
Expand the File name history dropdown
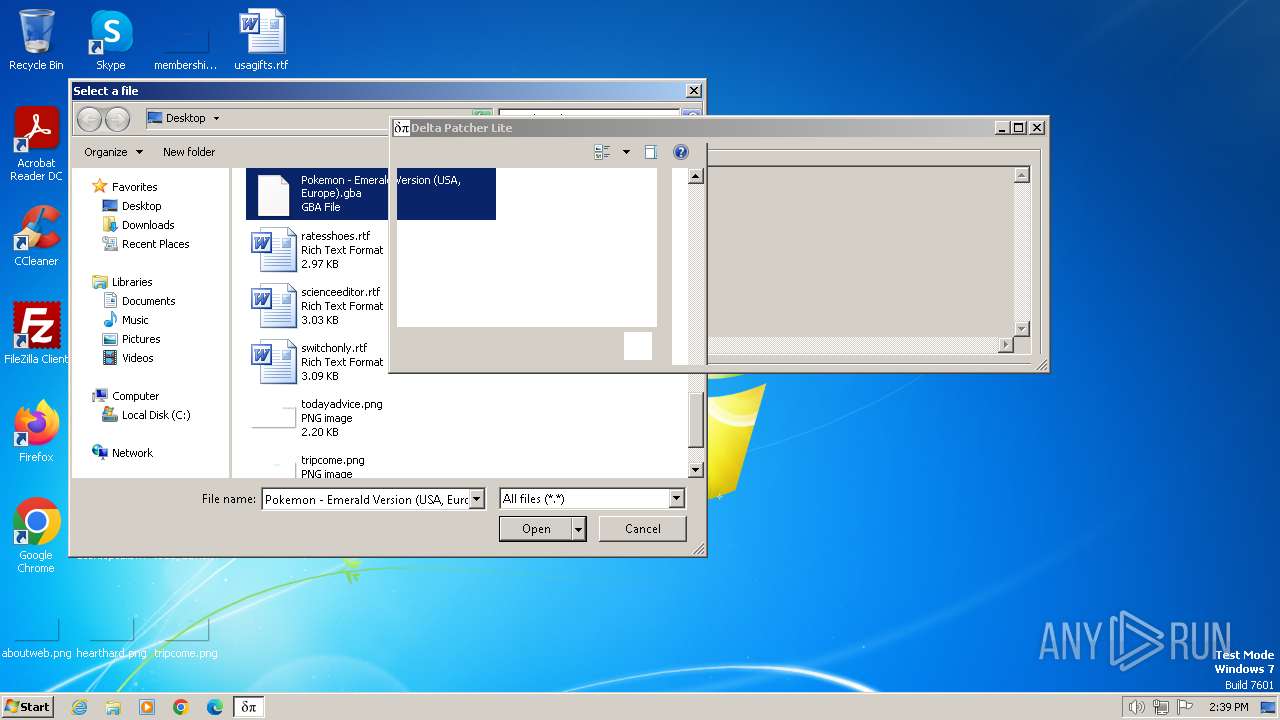(477, 499)
